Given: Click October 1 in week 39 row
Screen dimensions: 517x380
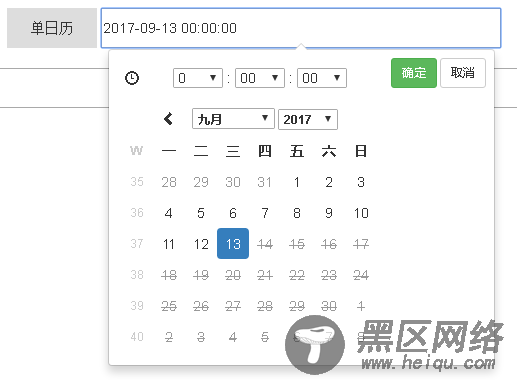Looking at the screenshot, I should coord(361,306).
